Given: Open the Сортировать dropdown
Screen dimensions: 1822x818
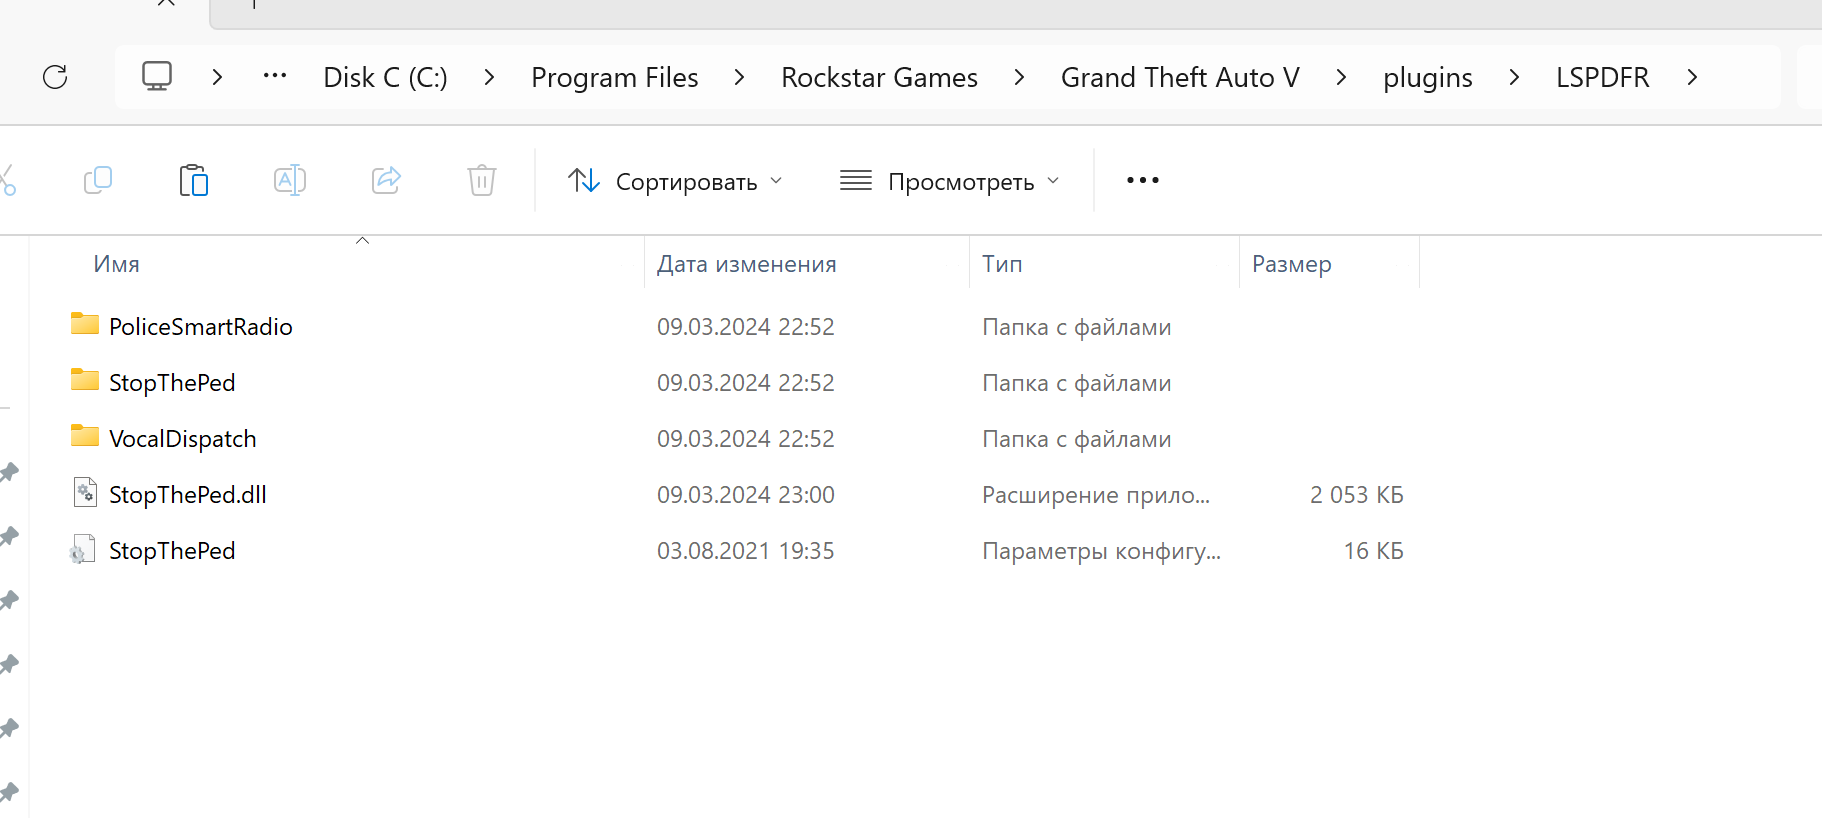Looking at the screenshot, I should pos(675,181).
